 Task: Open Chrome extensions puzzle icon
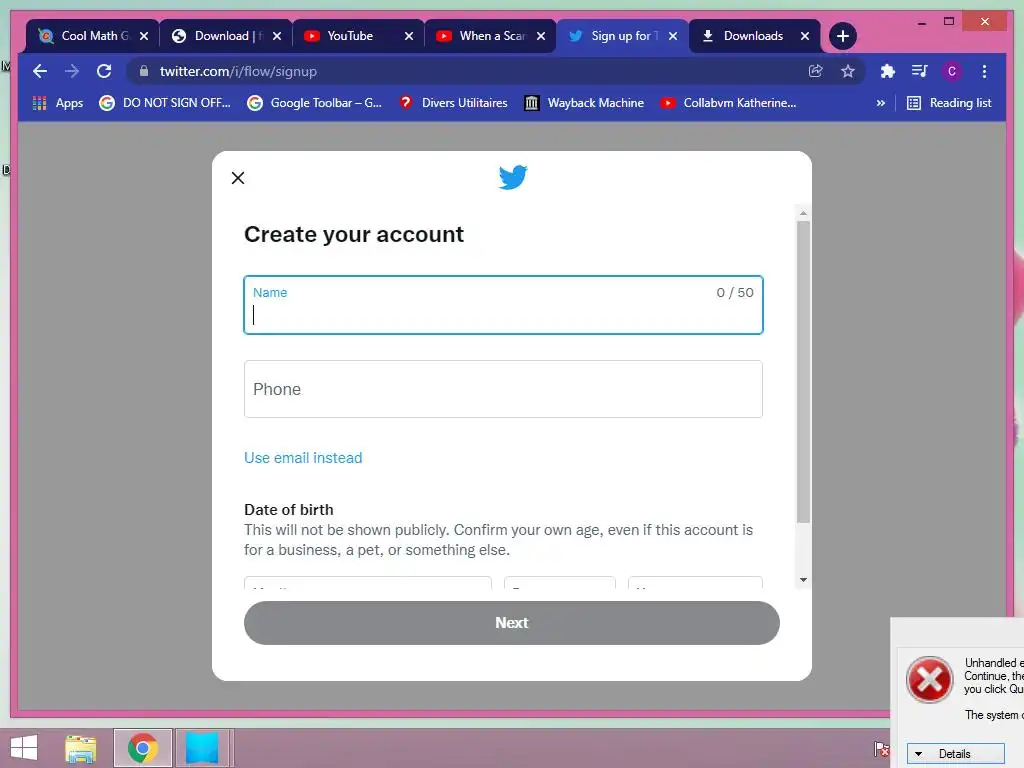point(888,71)
